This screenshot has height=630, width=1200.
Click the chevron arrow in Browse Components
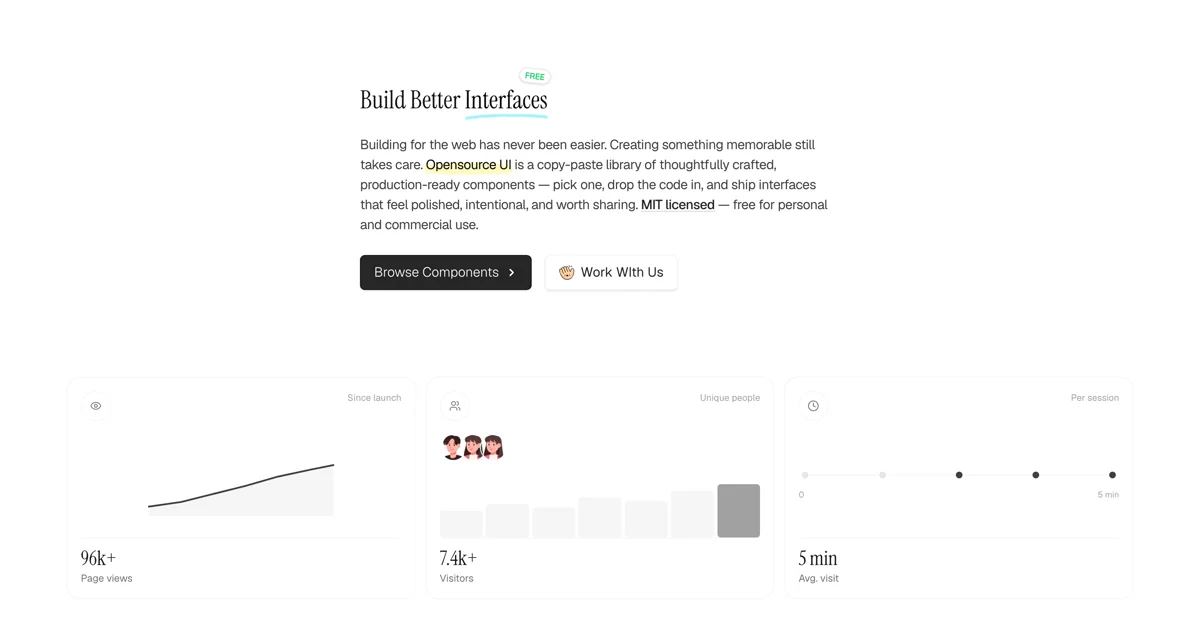[x=512, y=273]
